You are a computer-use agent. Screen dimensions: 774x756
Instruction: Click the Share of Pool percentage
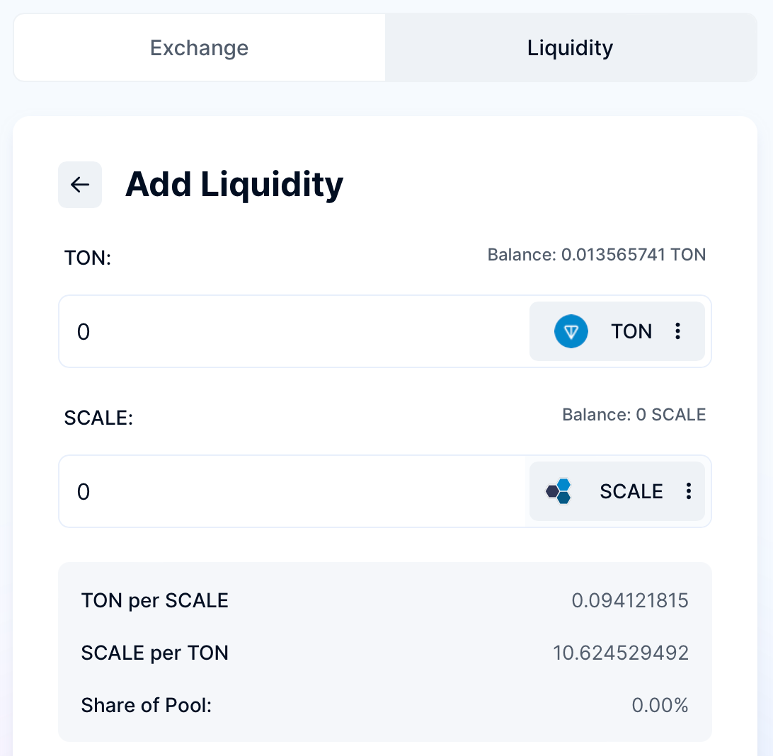660,705
